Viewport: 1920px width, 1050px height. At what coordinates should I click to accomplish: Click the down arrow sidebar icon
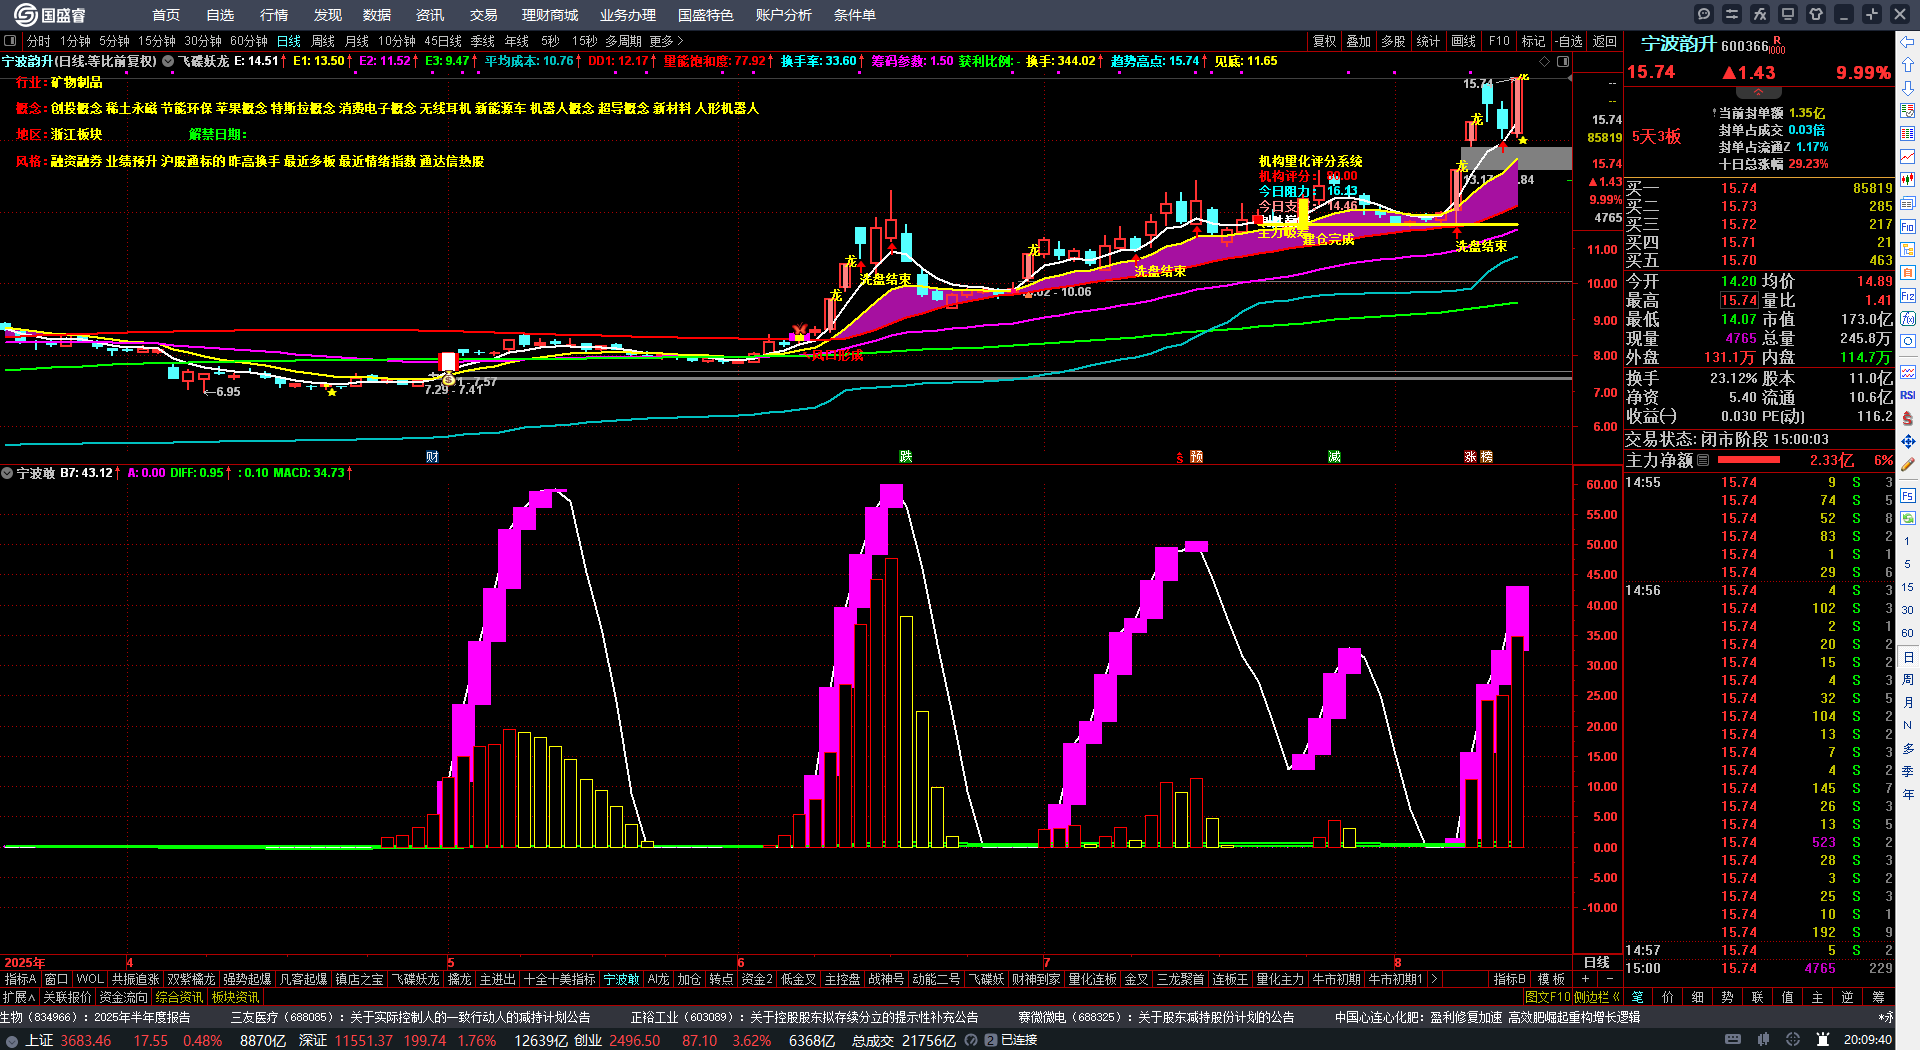1908,88
